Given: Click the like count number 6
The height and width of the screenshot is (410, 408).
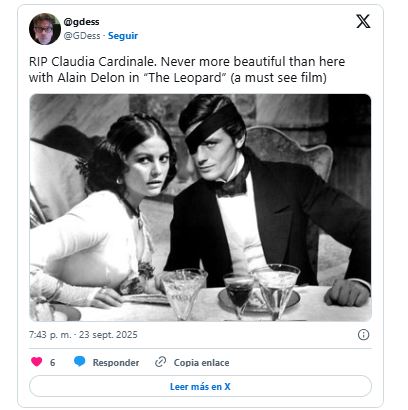Looking at the screenshot, I should point(52,363).
